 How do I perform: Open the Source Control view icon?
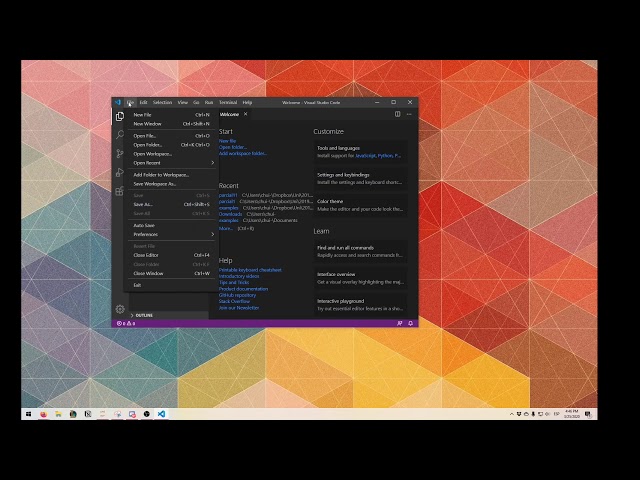tap(120, 153)
